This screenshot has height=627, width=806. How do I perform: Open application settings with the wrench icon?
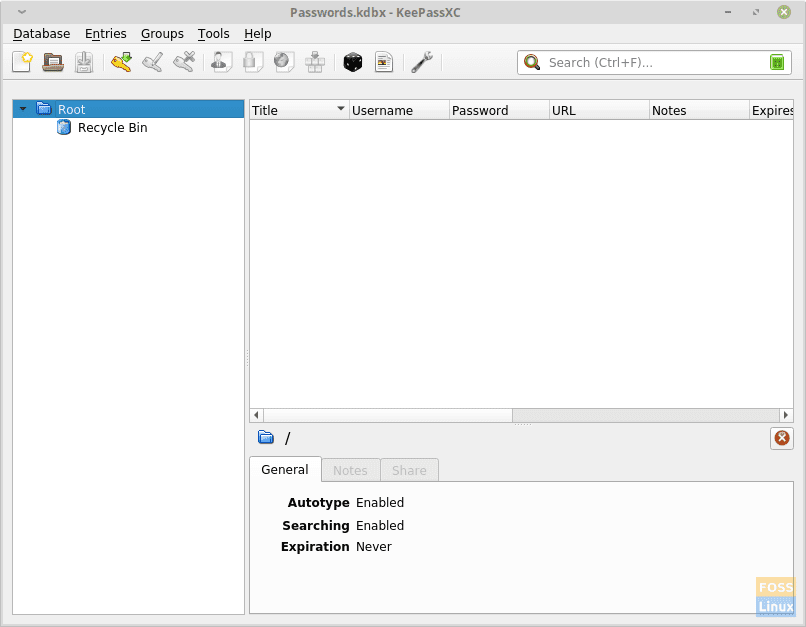click(x=422, y=61)
